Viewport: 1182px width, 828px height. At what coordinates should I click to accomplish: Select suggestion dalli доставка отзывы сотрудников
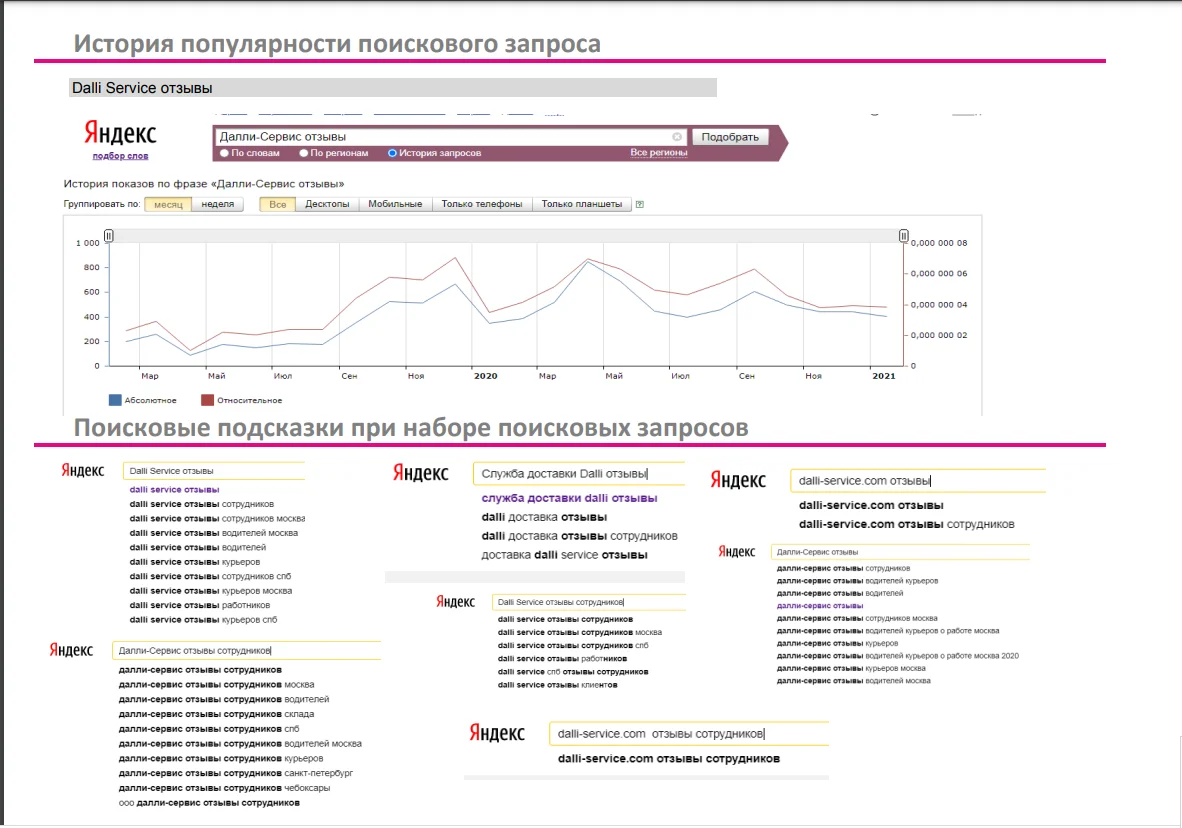pos(580,536)
